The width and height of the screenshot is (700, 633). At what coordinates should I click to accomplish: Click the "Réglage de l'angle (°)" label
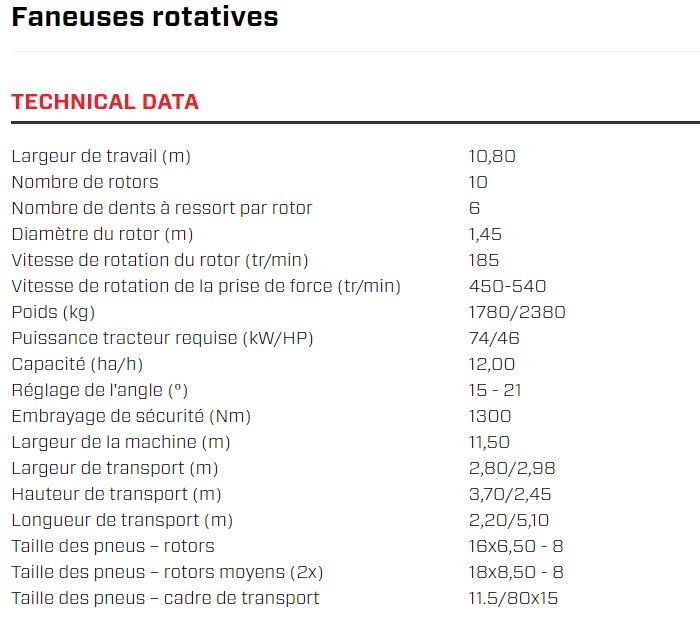99,390
